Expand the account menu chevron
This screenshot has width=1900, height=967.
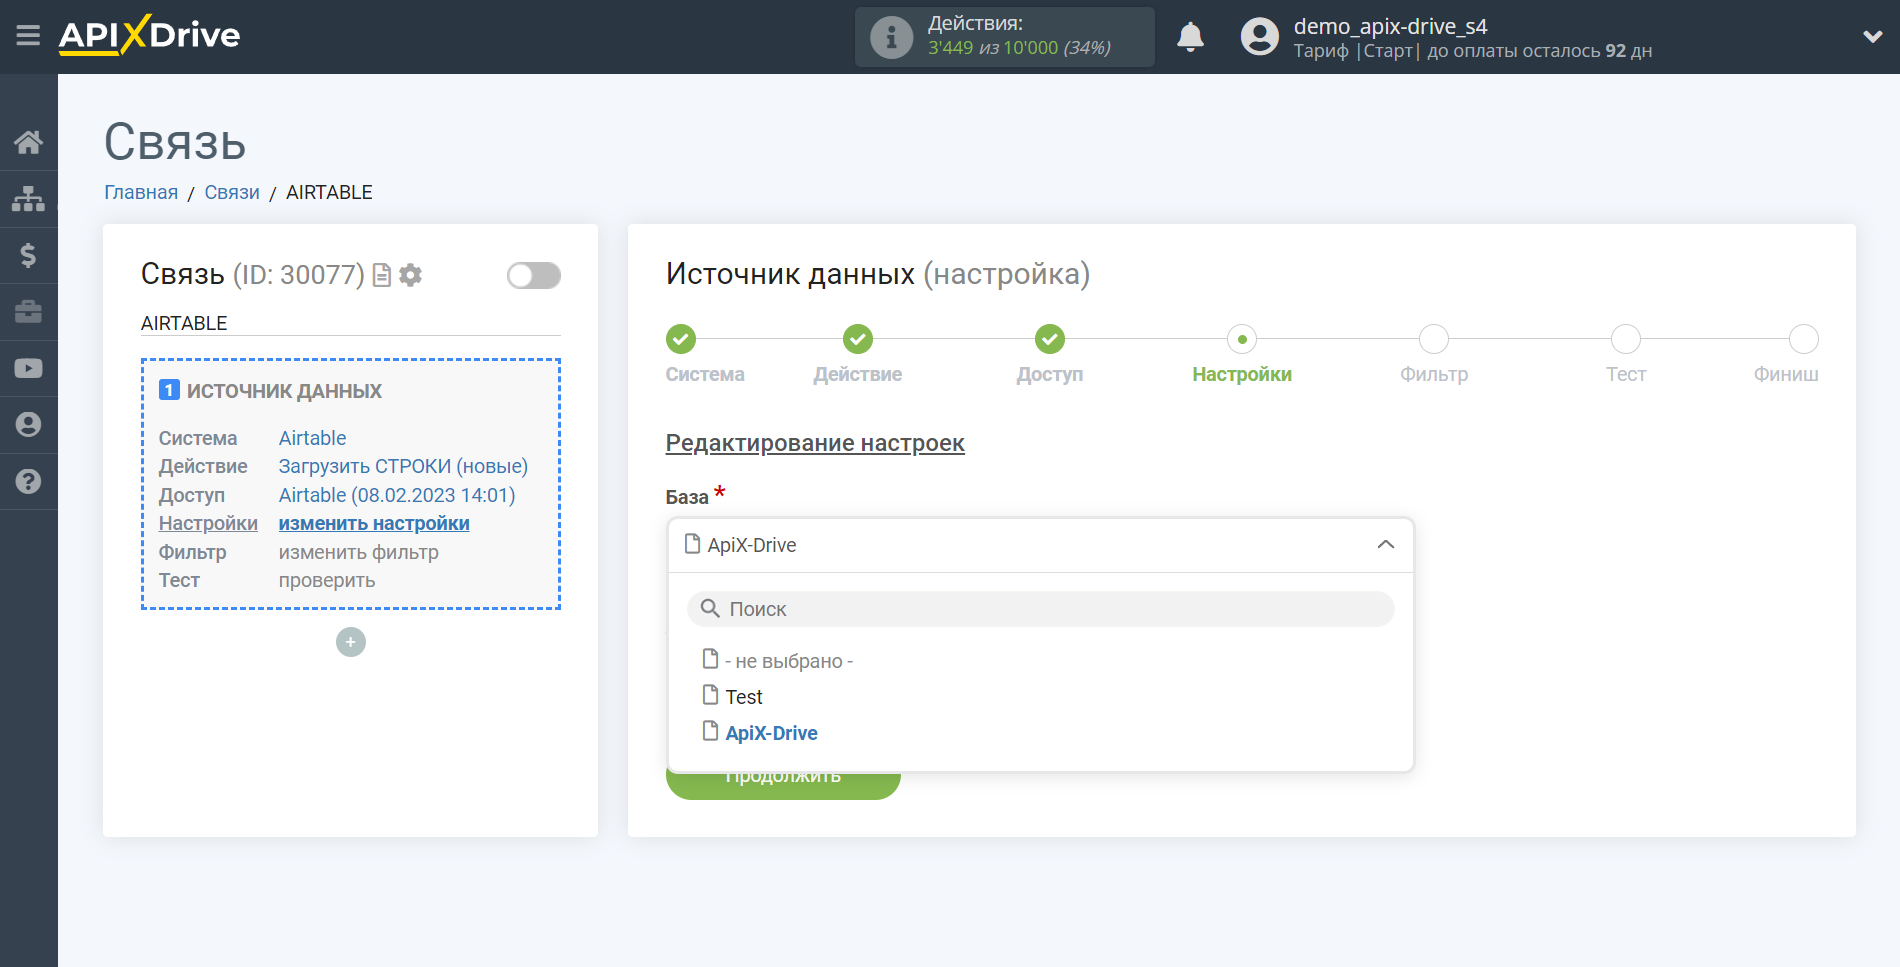[1872, 37]
